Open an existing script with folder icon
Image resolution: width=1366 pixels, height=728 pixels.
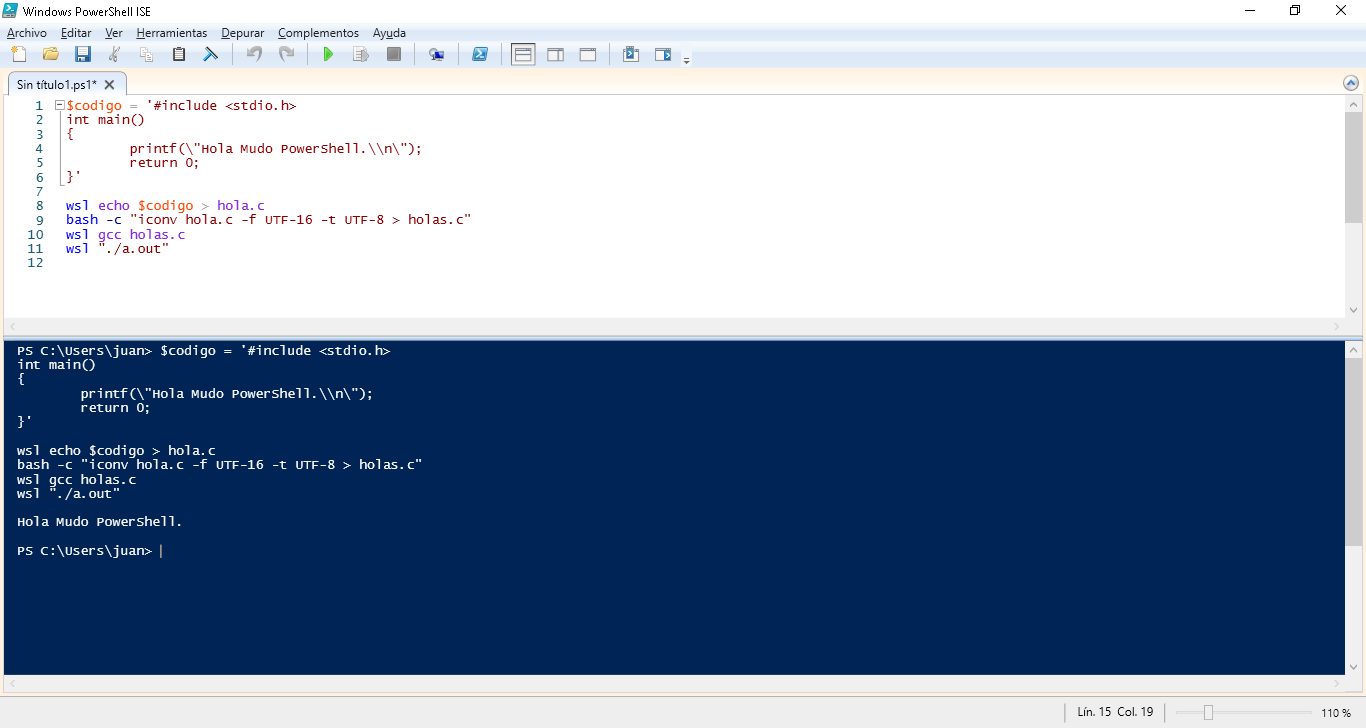click(50, 54)
